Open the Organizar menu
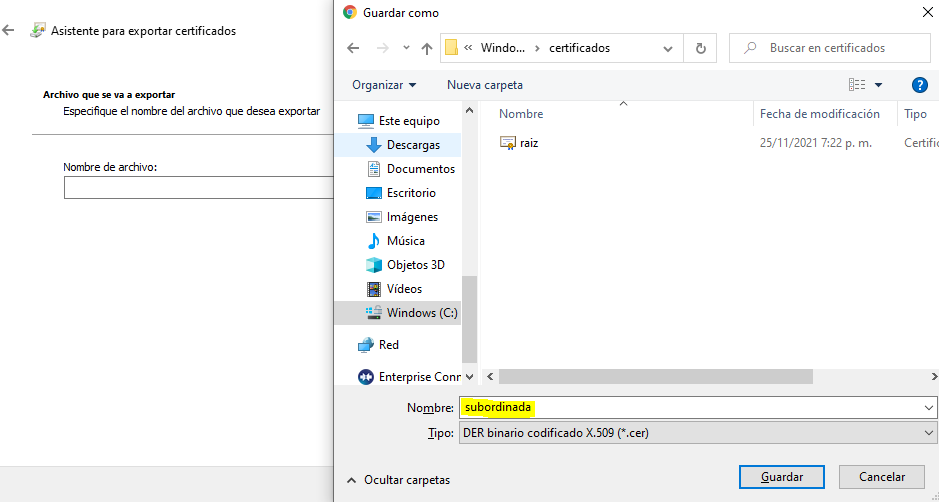Image resolution: width=939 pixels, height=502 pixels. [384, 85]
